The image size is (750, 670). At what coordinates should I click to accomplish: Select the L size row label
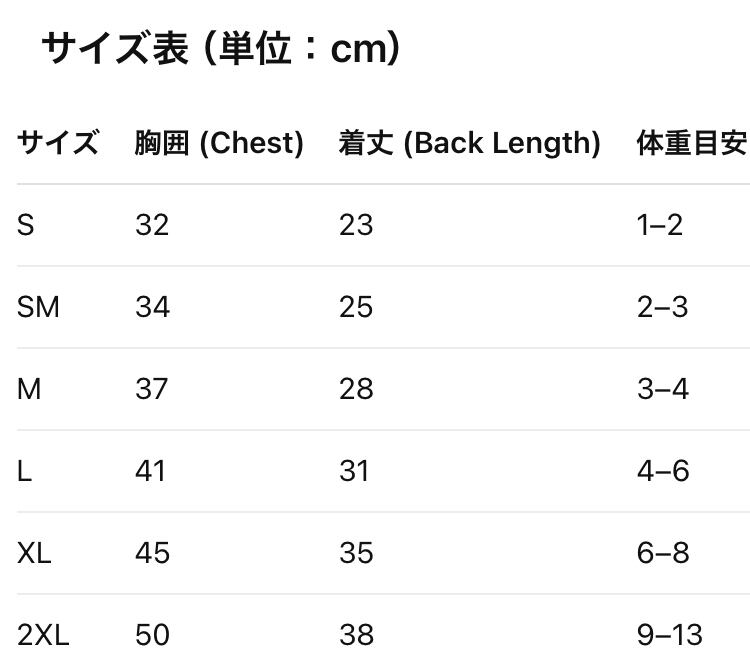[x=24, y=471]
